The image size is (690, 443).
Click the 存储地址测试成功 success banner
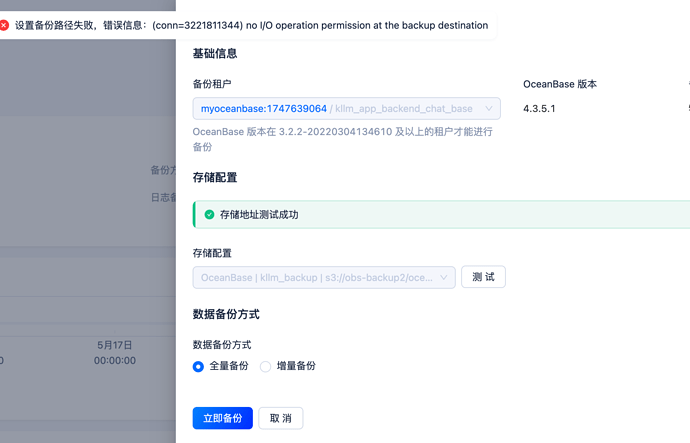[441, 215]
